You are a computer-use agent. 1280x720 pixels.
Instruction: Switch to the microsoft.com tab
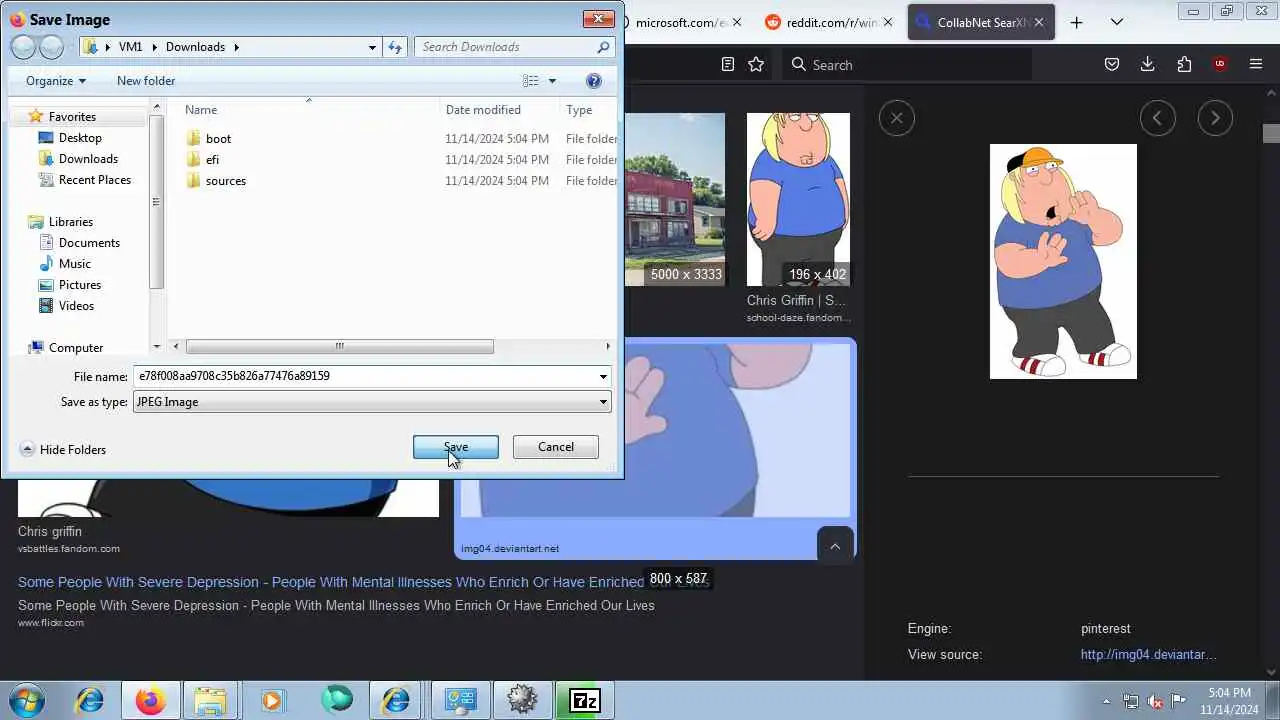[x=681, y=22]
